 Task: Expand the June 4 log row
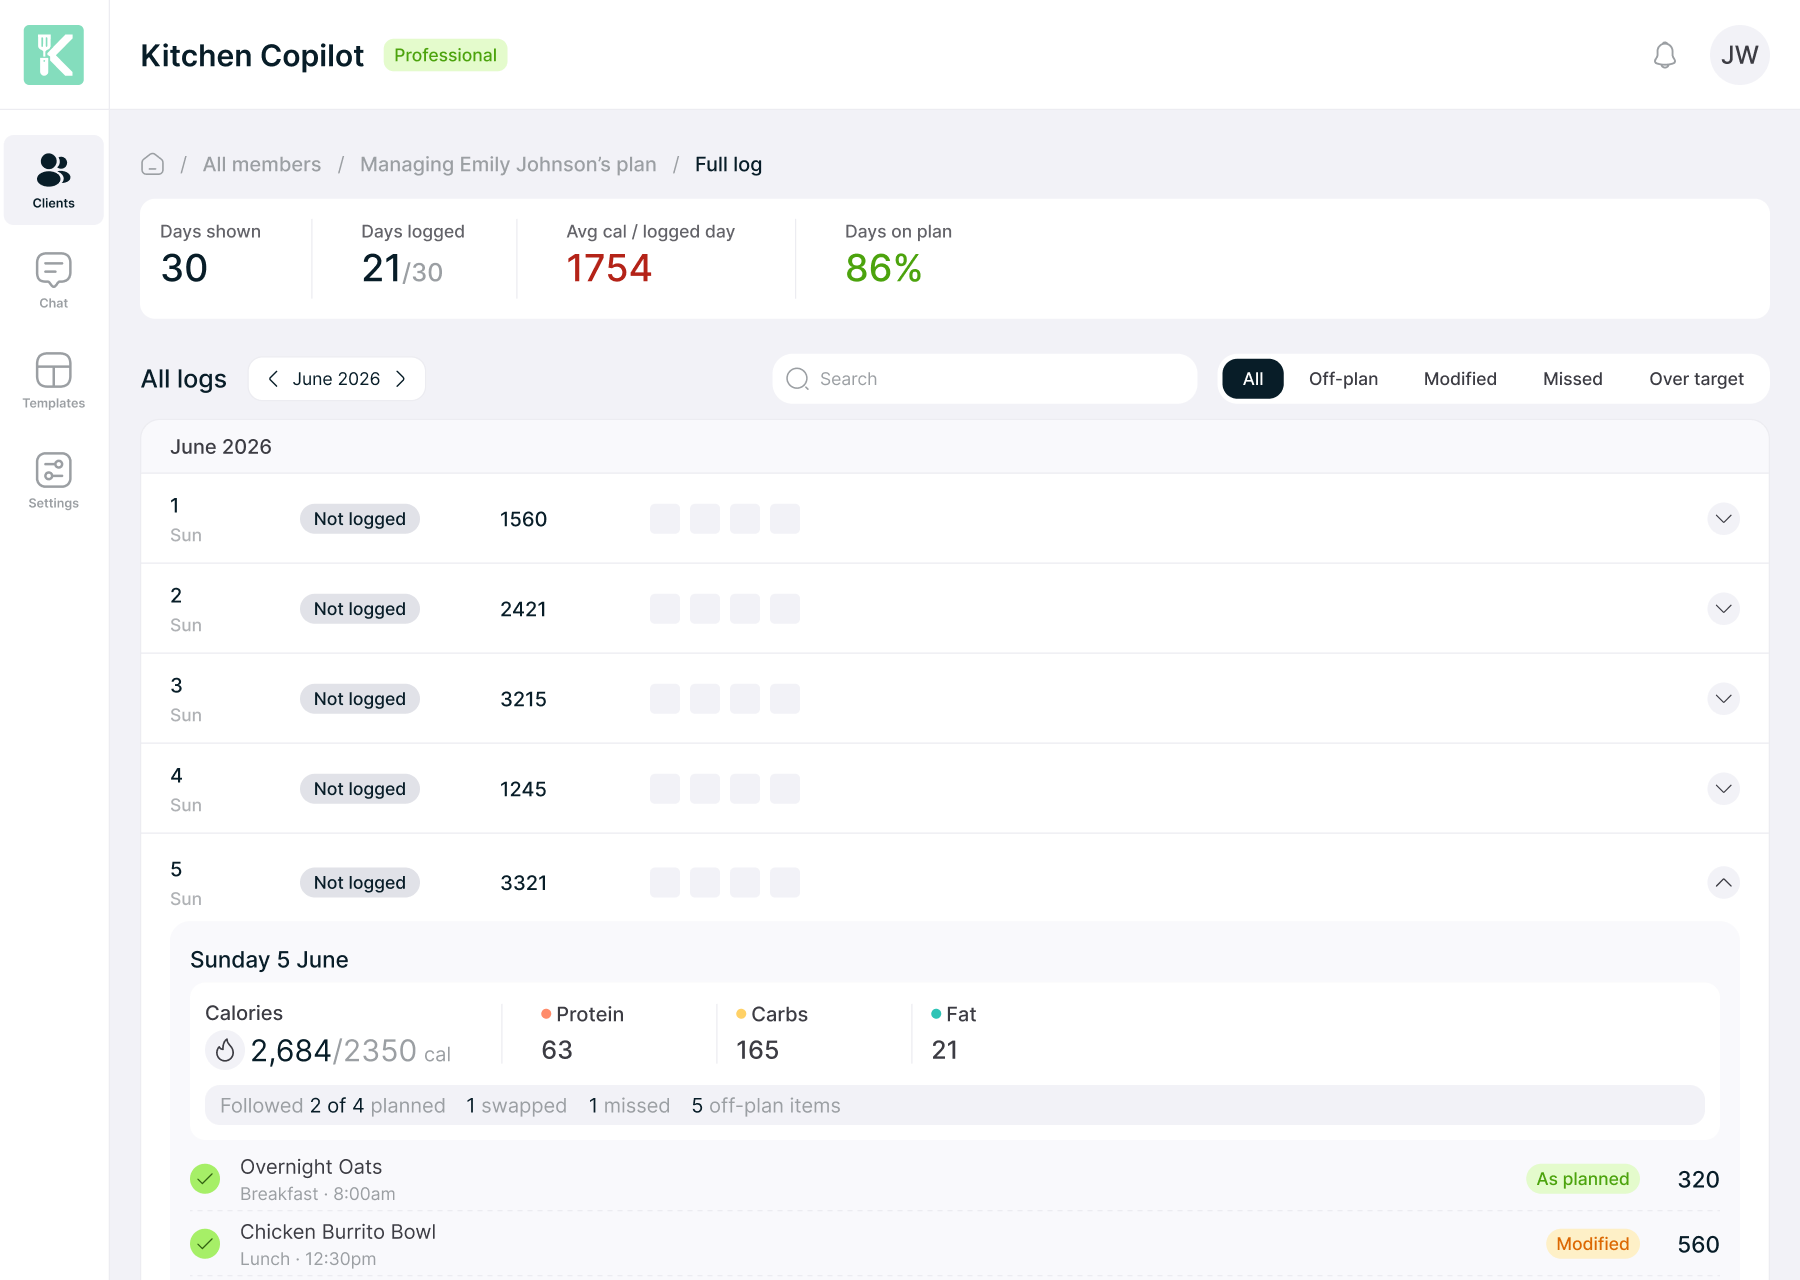coord(1724,789)
